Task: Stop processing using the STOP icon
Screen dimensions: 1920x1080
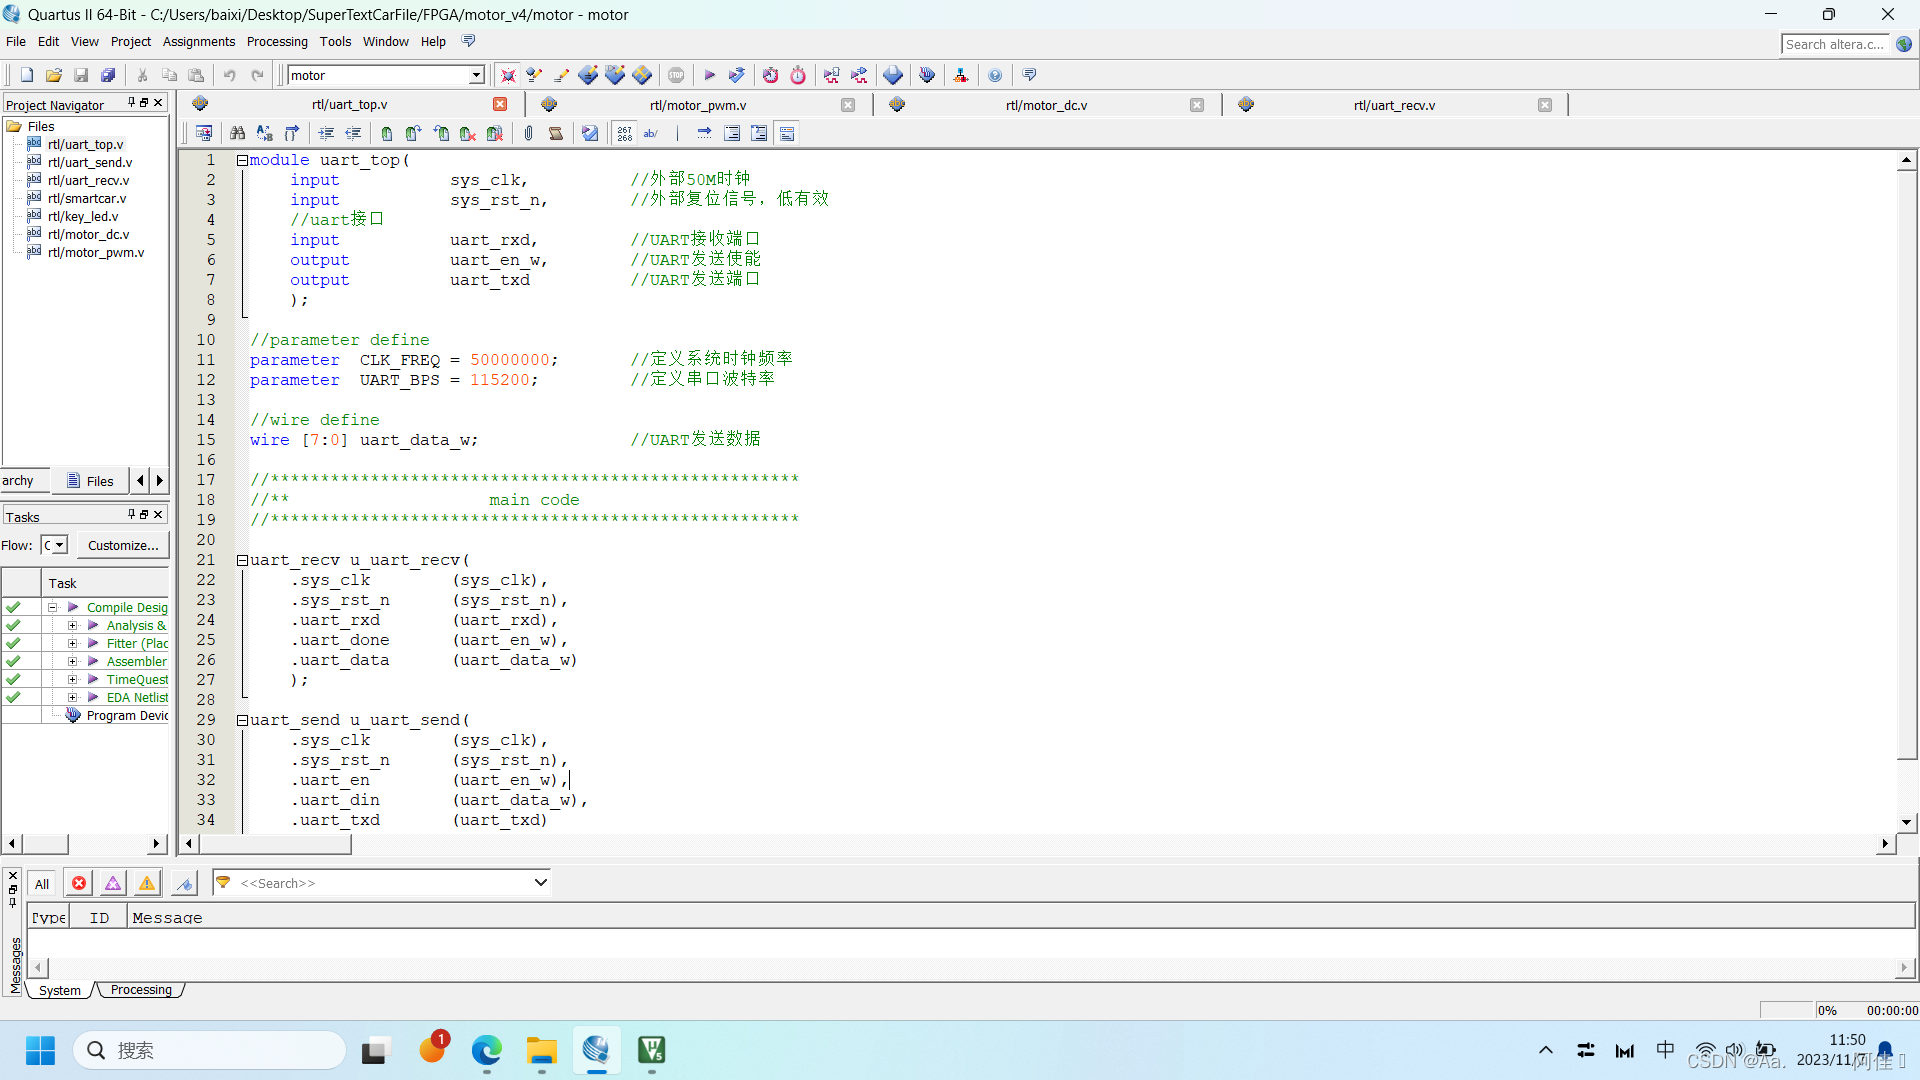Action: [676, 75]
